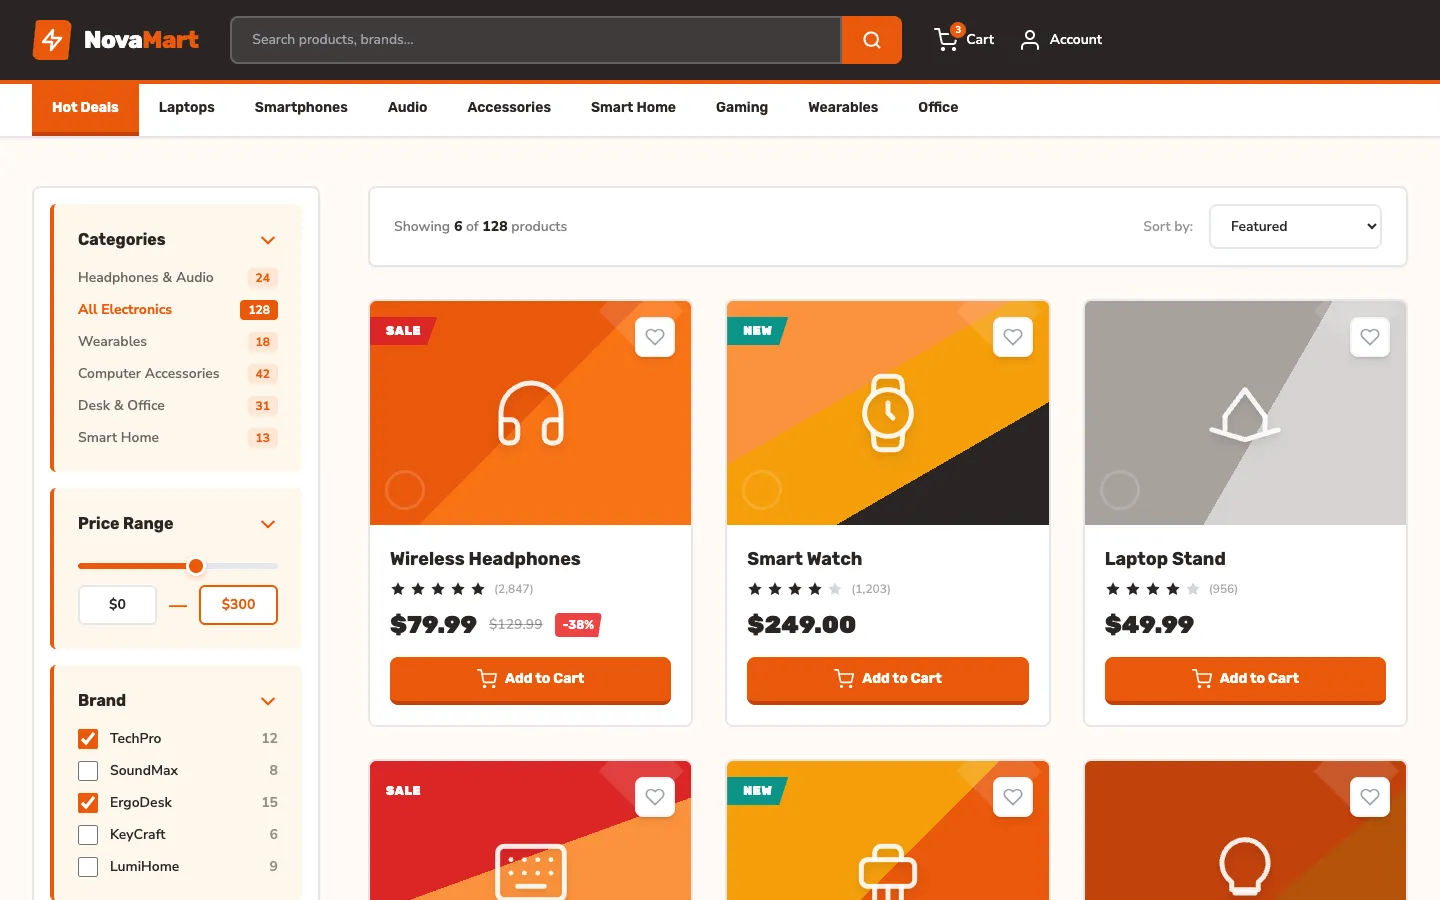Viewport: 1440px width, 900px height.
Task: Switch to the Smartphones category tab
Action: click(x=300, y=107)
